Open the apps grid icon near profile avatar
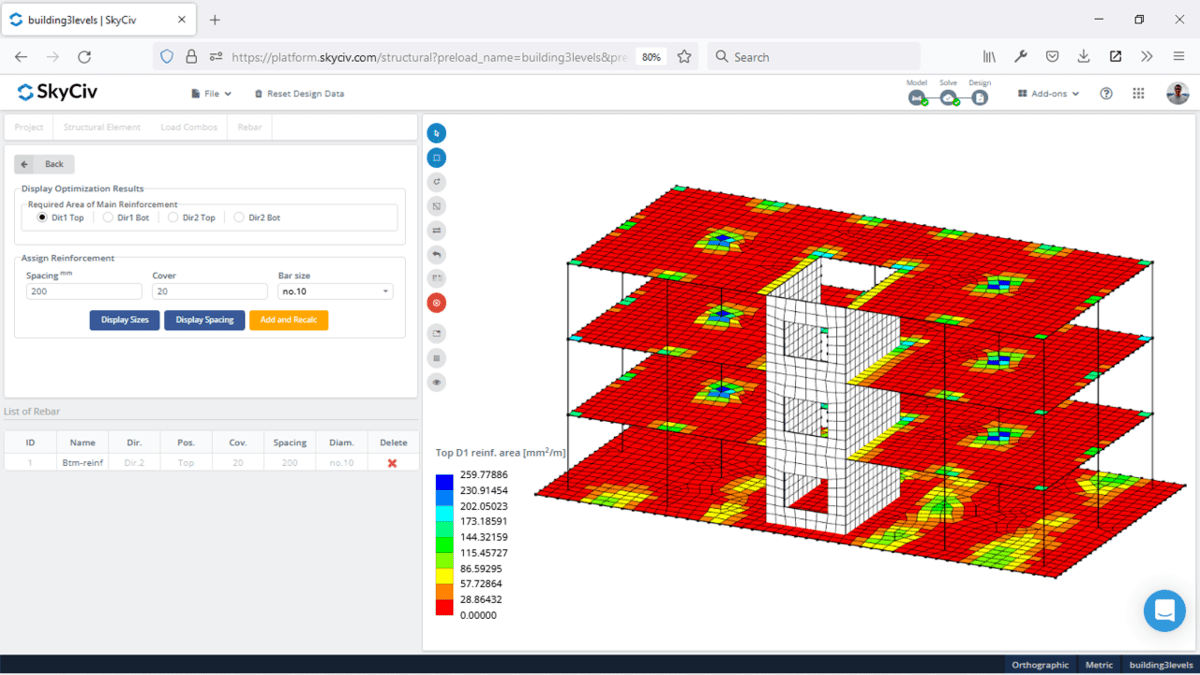The height and width of the screenshot is (675, 1200). point(1138,93)
